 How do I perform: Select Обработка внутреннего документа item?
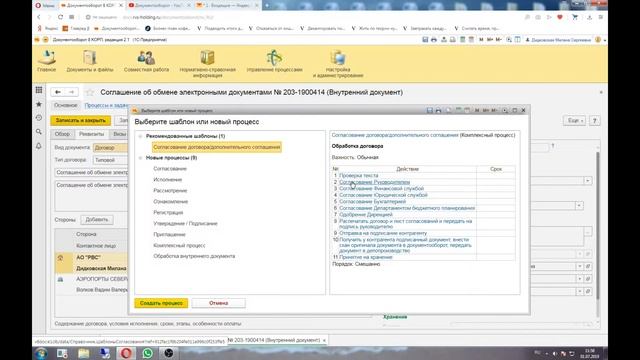point(194,256)
